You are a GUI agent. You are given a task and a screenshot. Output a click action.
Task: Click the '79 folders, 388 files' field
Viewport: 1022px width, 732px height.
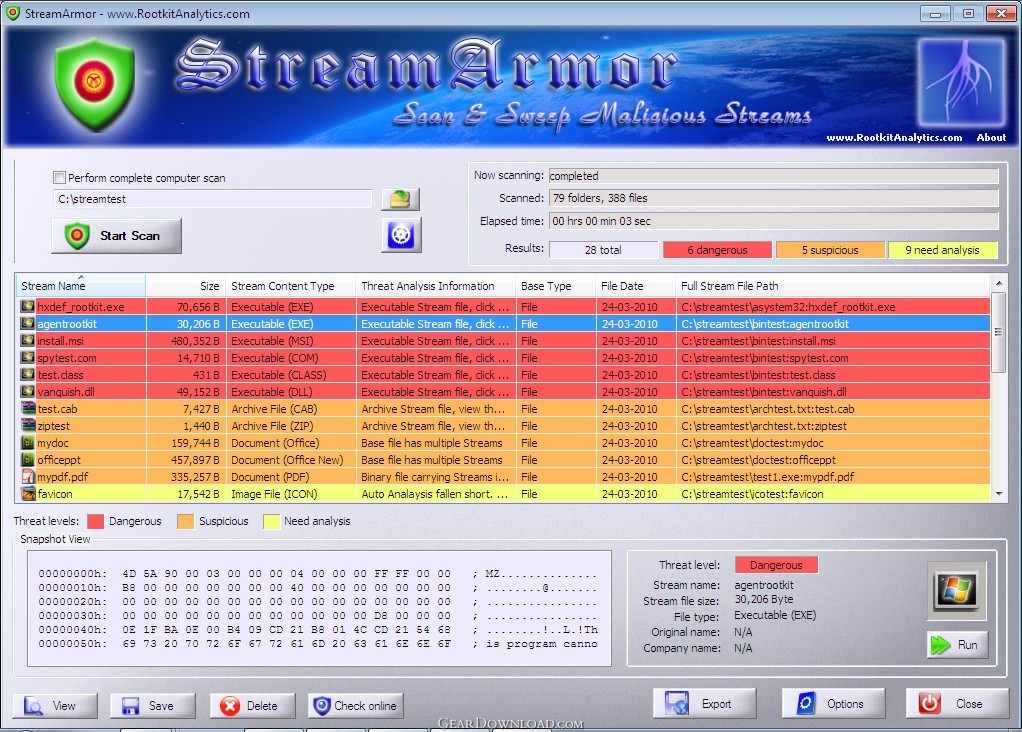[774, 198]
